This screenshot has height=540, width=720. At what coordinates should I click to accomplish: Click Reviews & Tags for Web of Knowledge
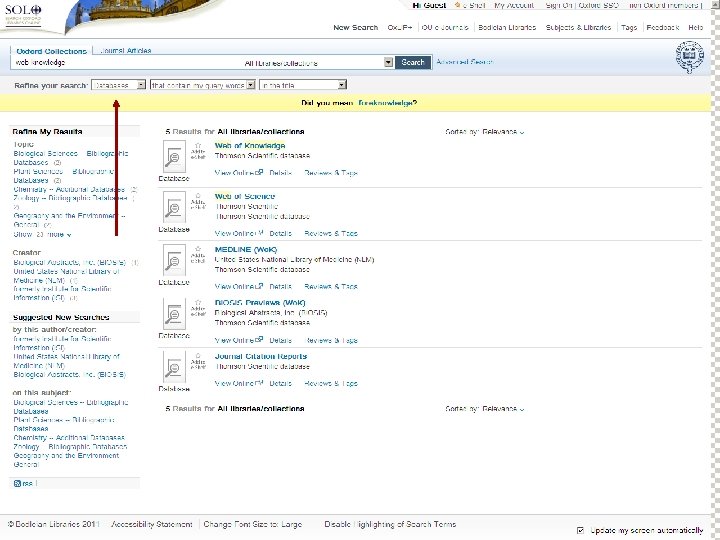tap(331, 173)
